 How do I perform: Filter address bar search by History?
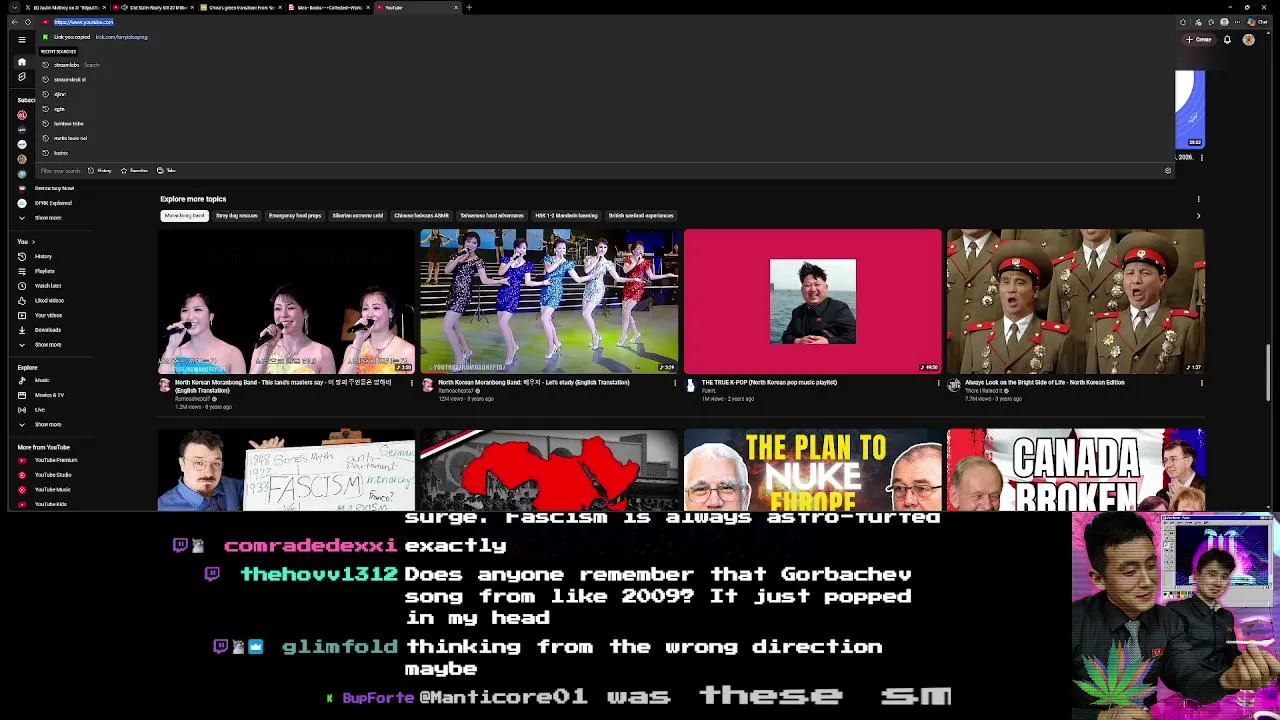(100, 171)
